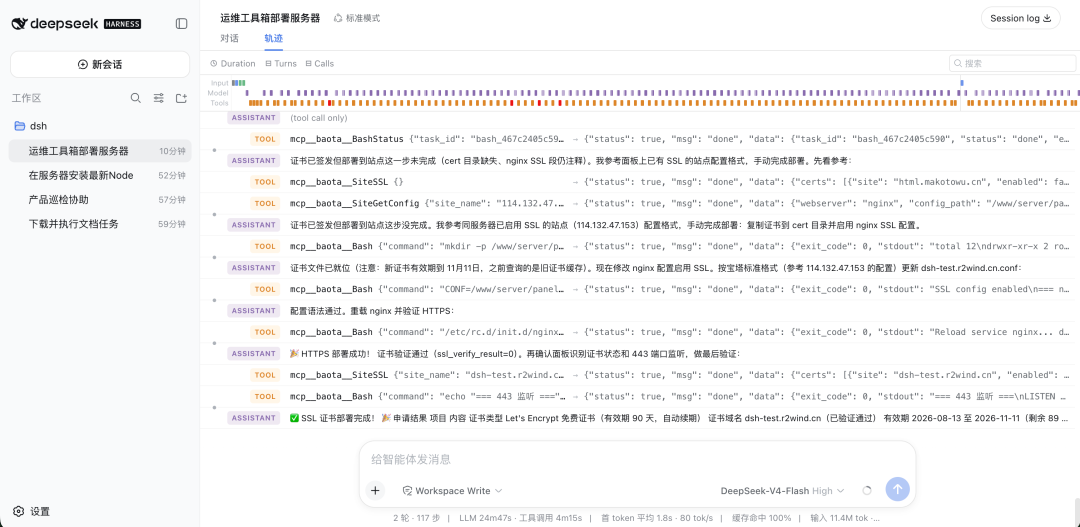This screenshot has width=1080, height=527.
Task: Open the 产品巡检协助 session
Action: click(100, 200)
